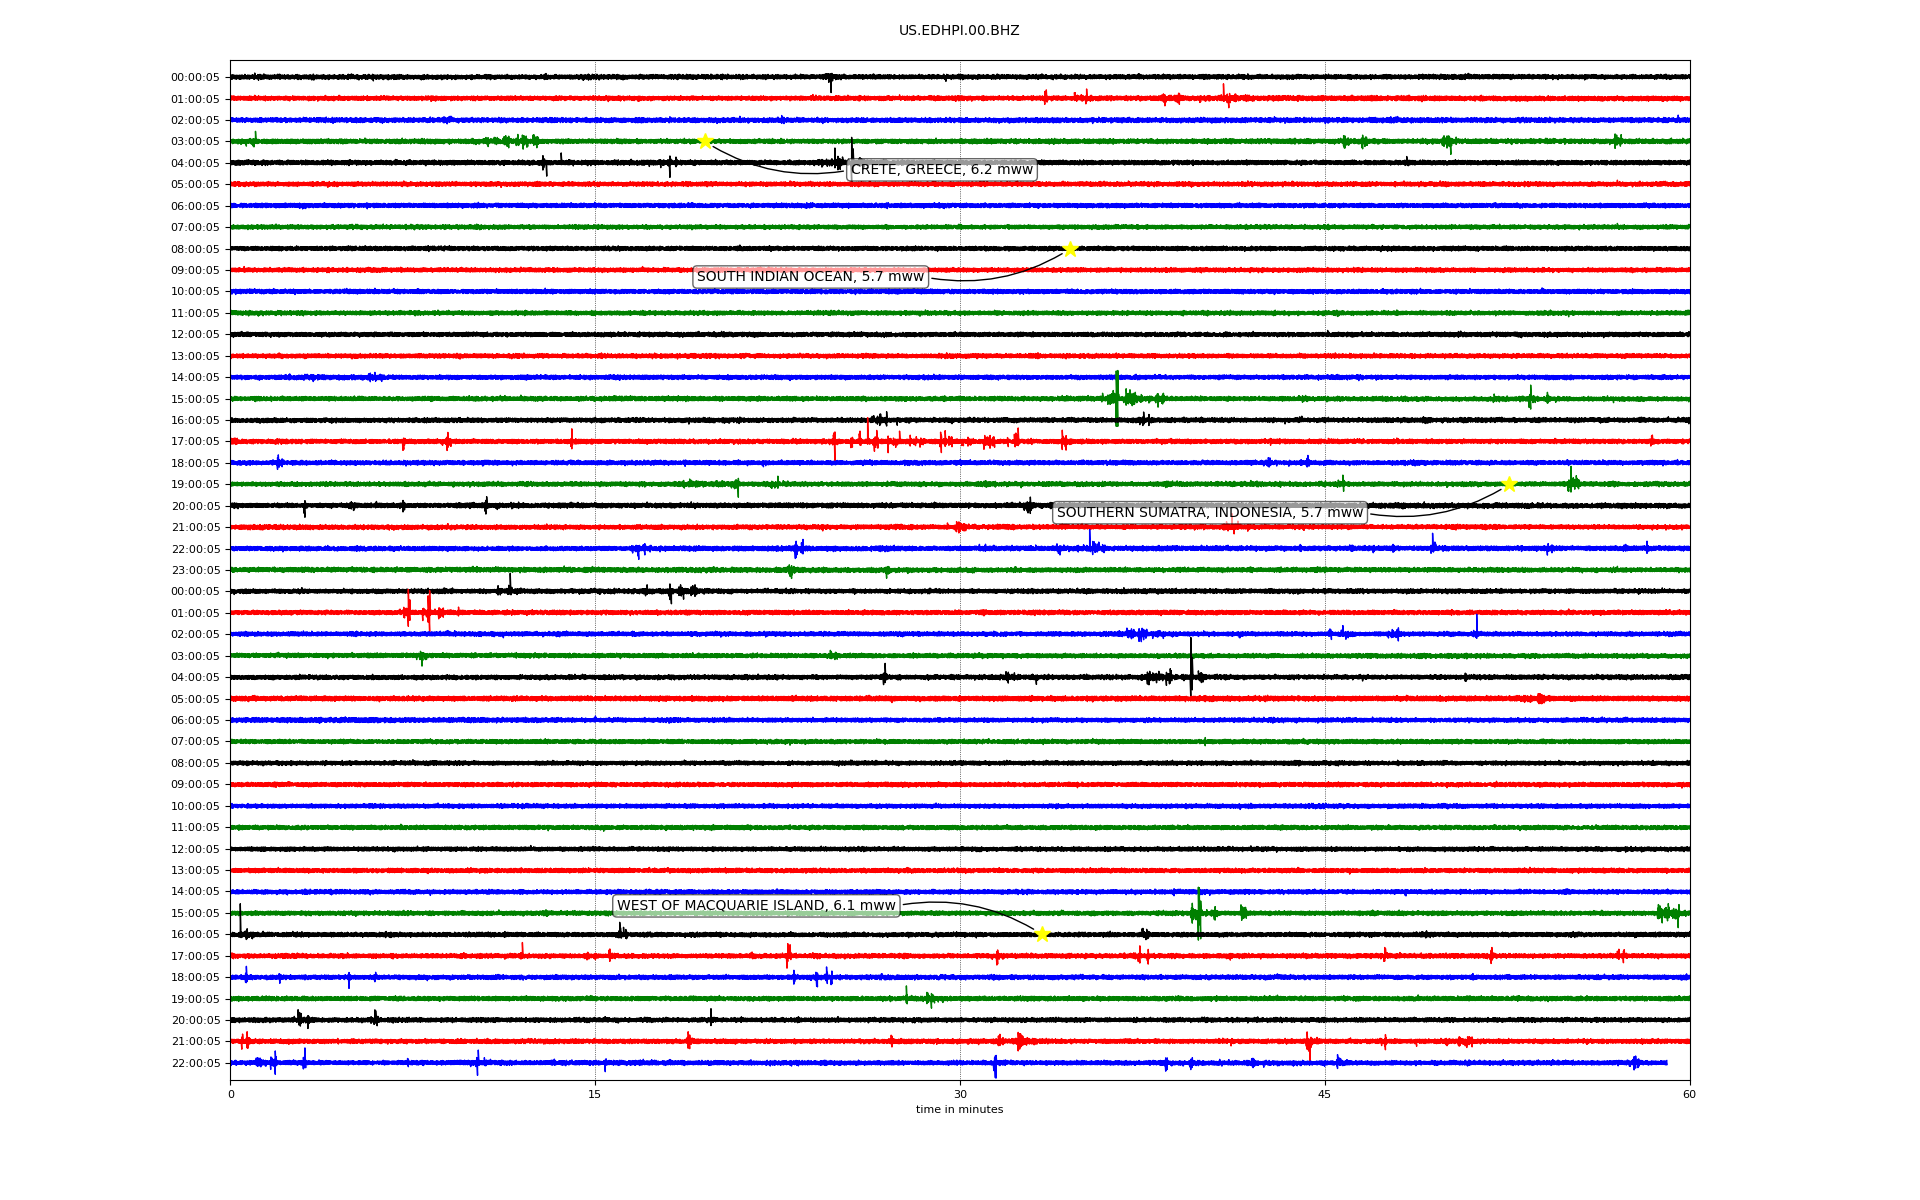The height and width of the screenshot is (1200, 1920).
Task: Click the 'time in minutes' axis label
Action: coord(959,1110)
